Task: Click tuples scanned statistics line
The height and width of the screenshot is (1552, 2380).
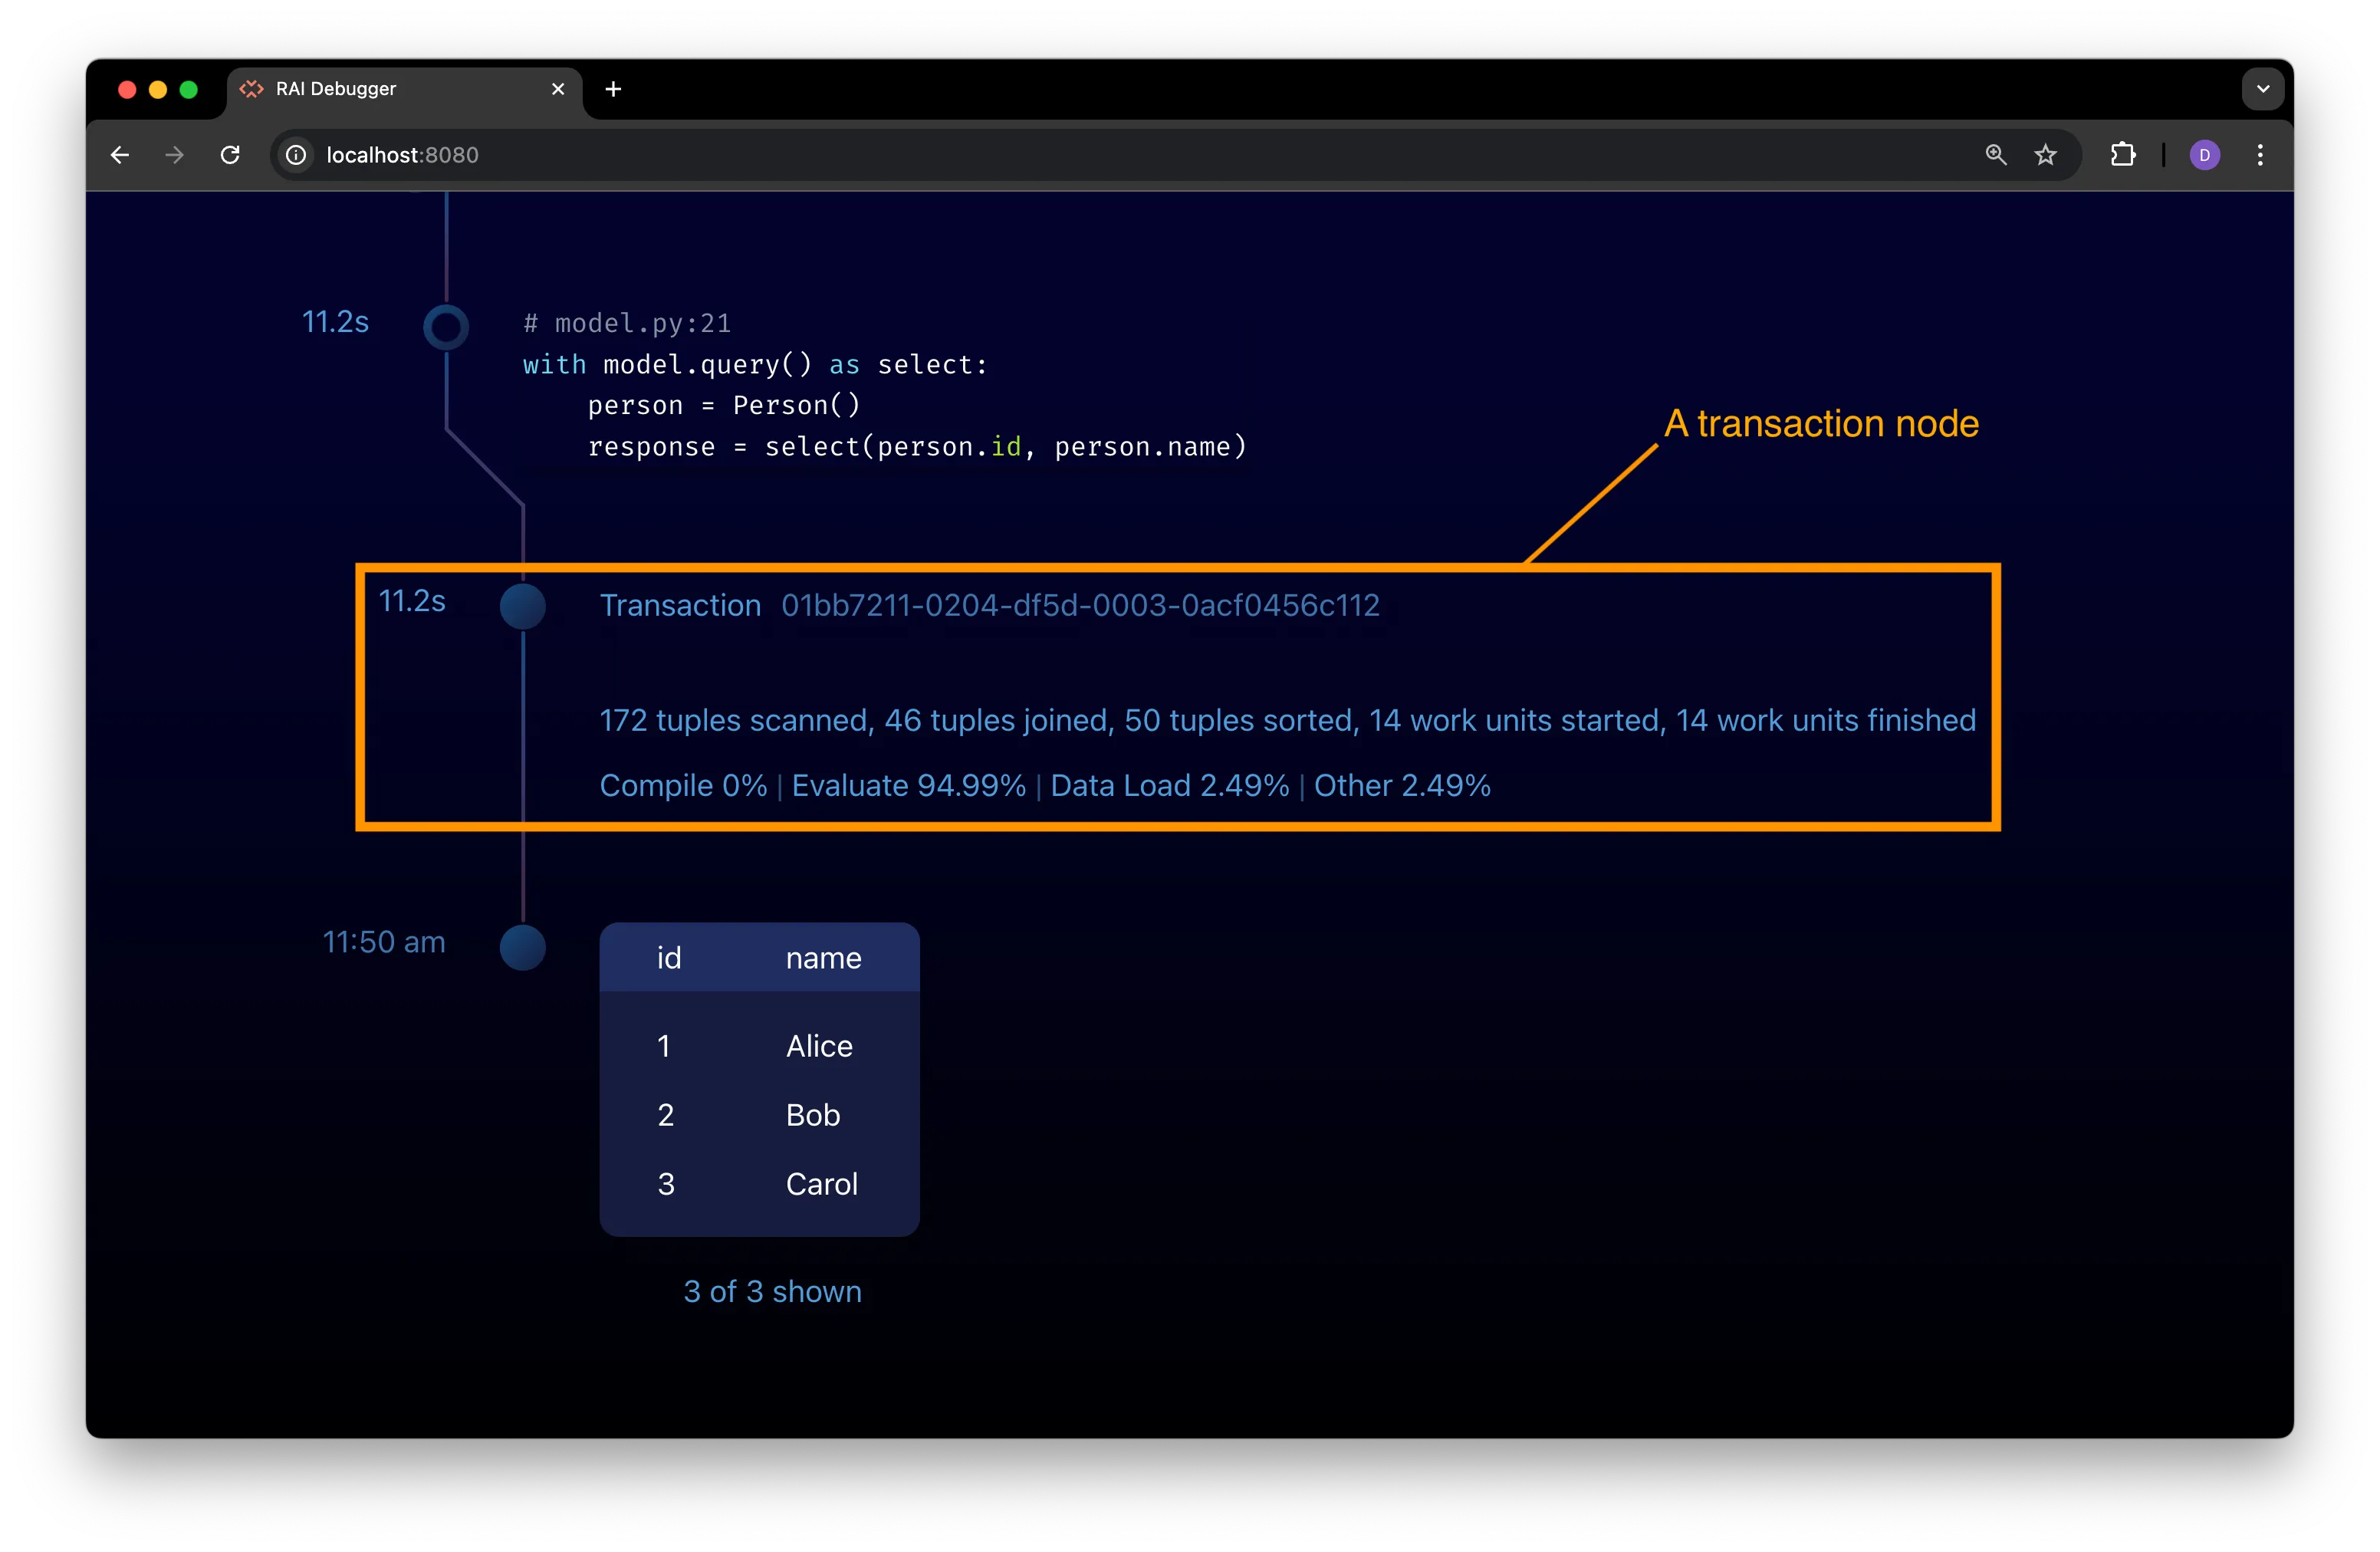Action: (1287, 720)
